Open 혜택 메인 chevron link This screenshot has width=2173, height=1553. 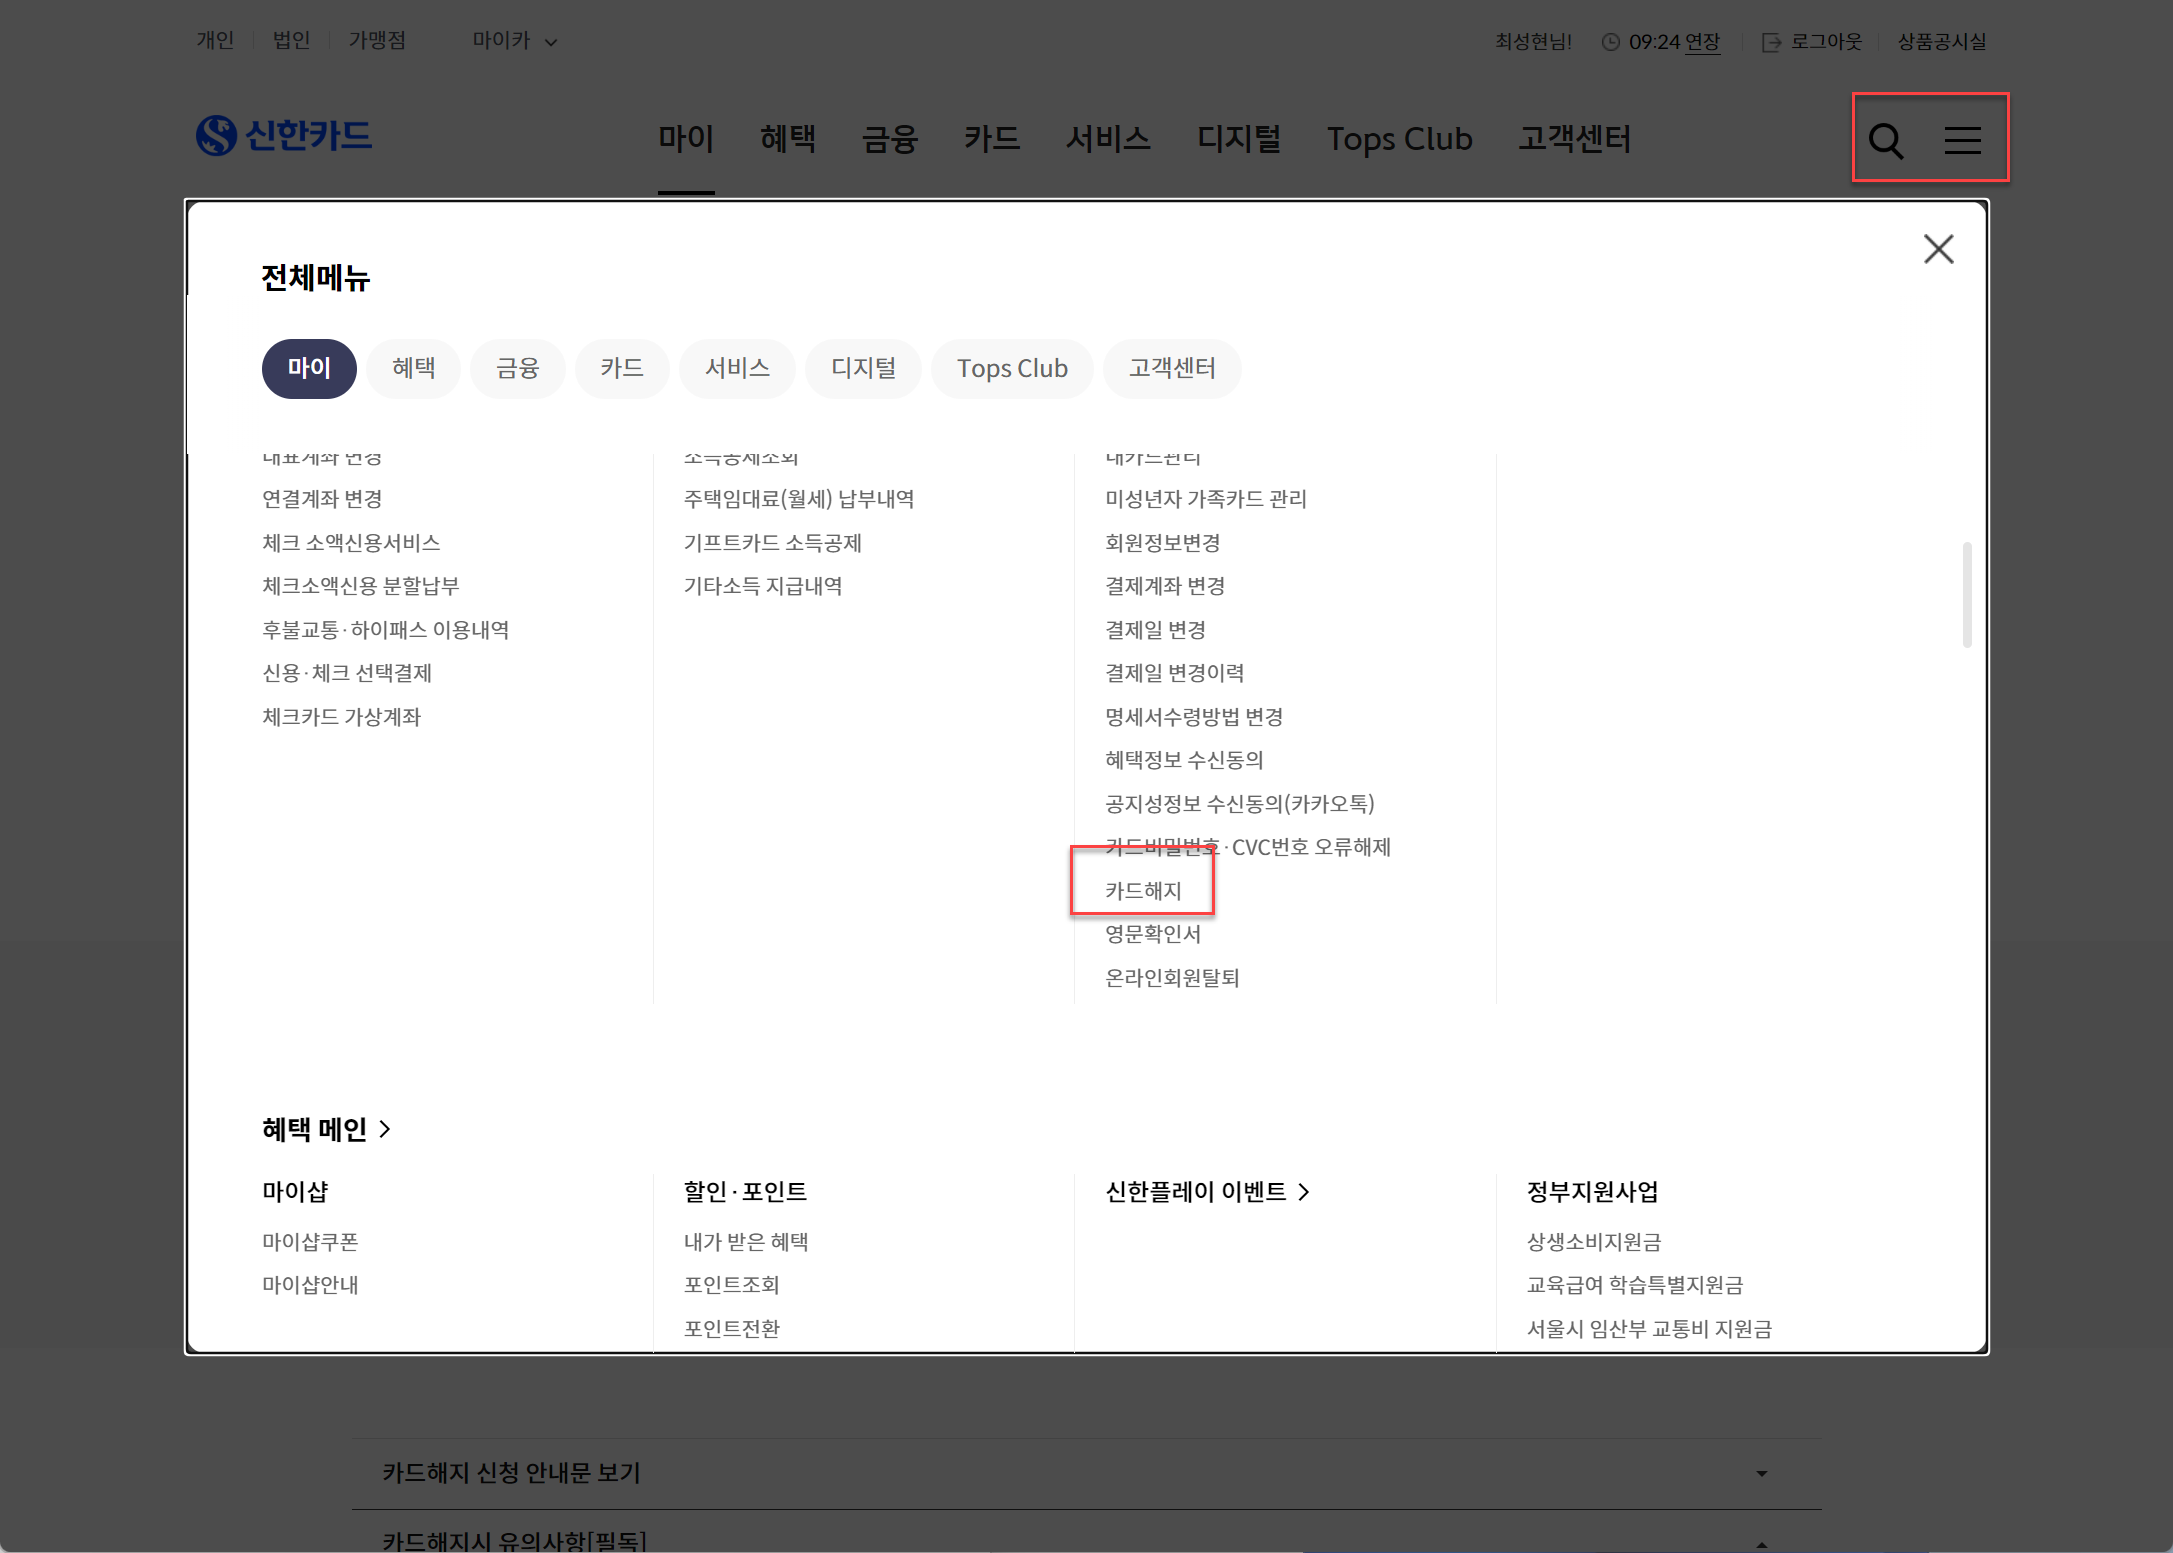pos(326,1129)
